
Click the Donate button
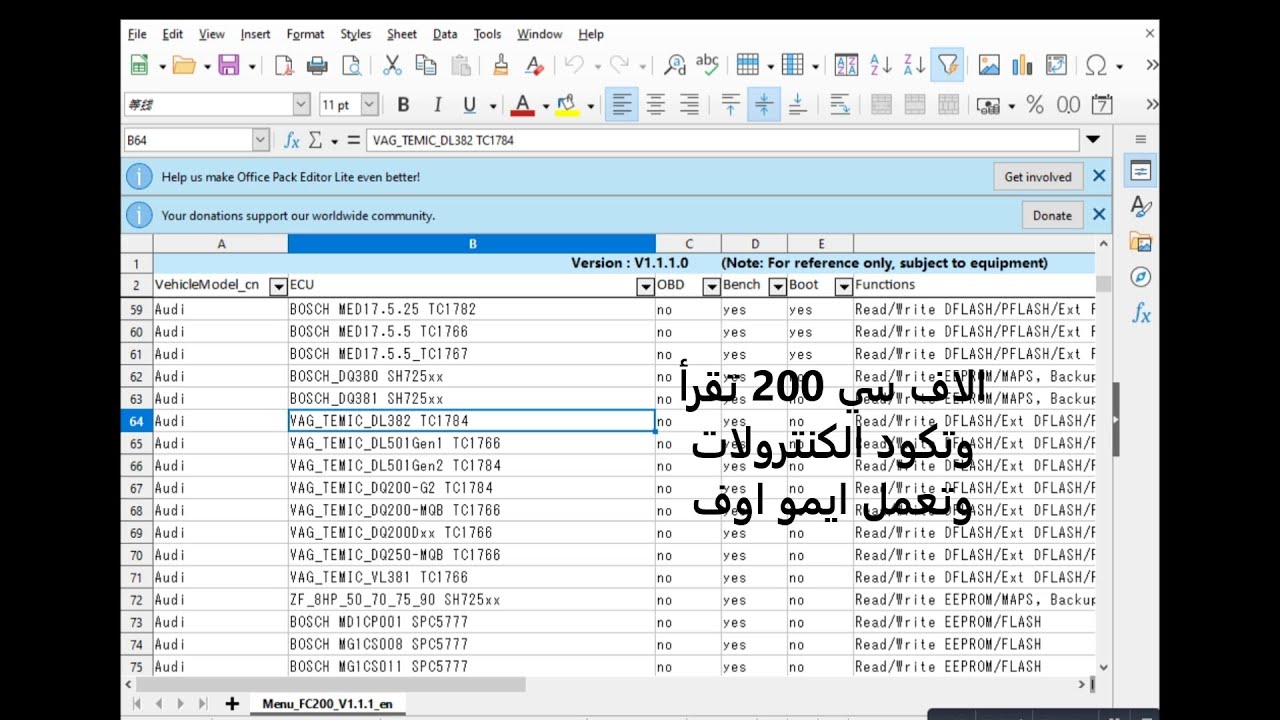[x=1052, y=215]
